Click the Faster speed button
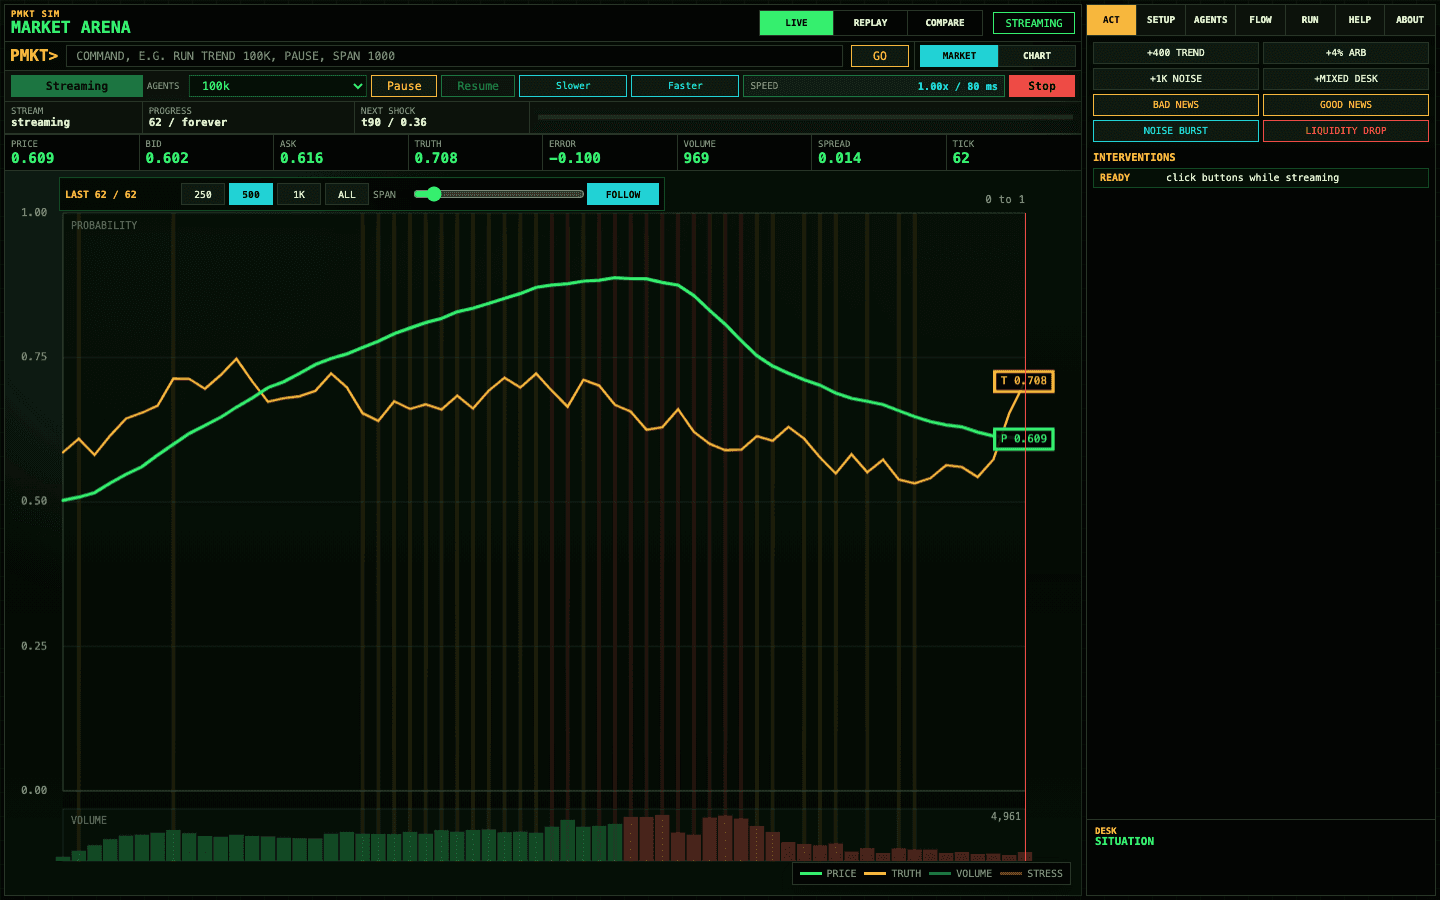 pyautogui.click(x=685, y=86)
